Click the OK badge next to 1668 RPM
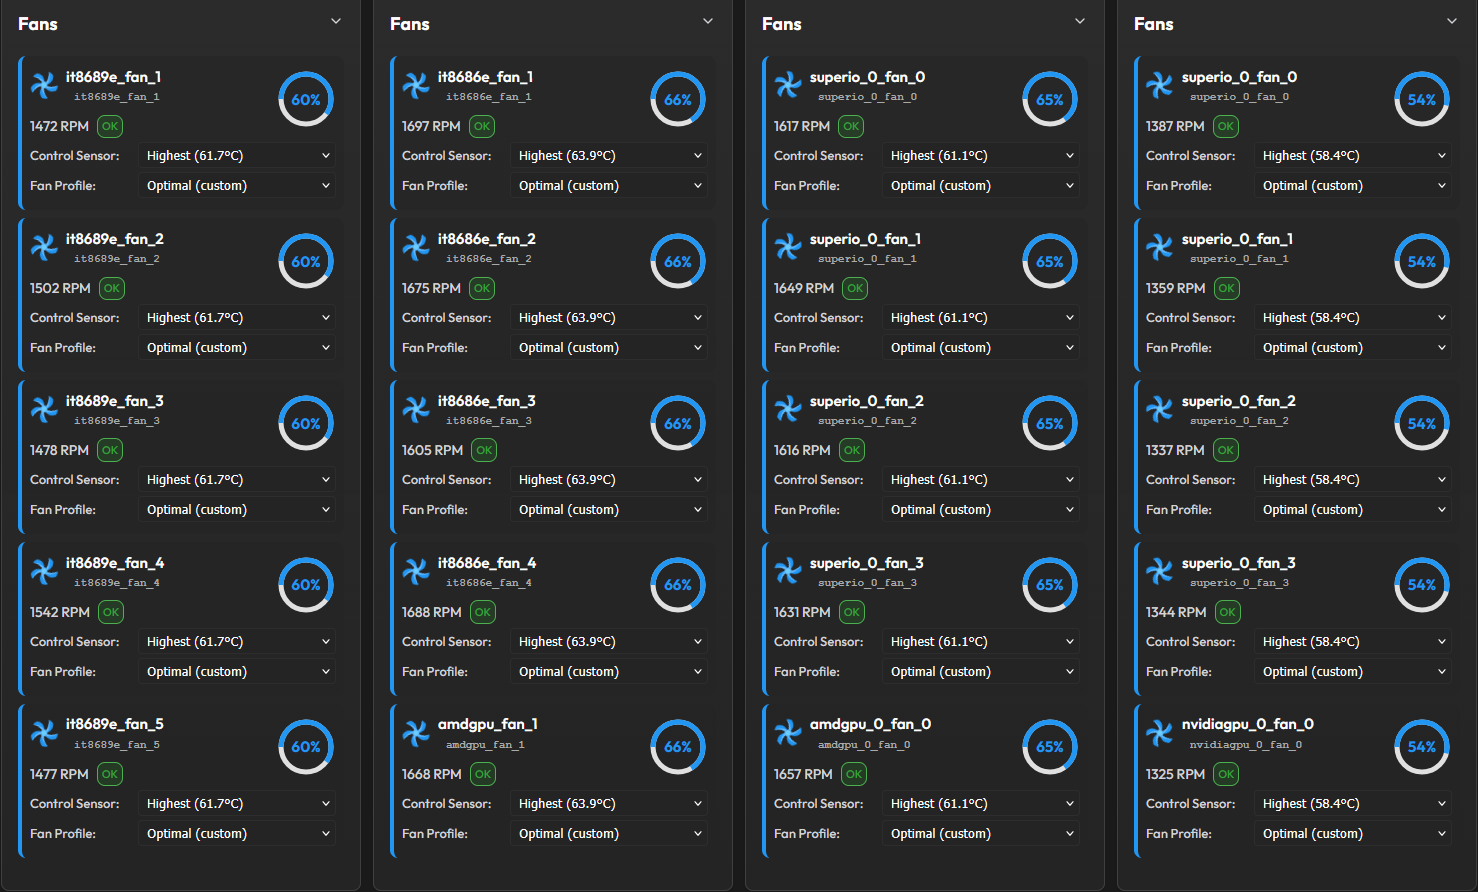The height and width of the screenshot is (892, 1478). pyautogui.click(x=483, y=774)
